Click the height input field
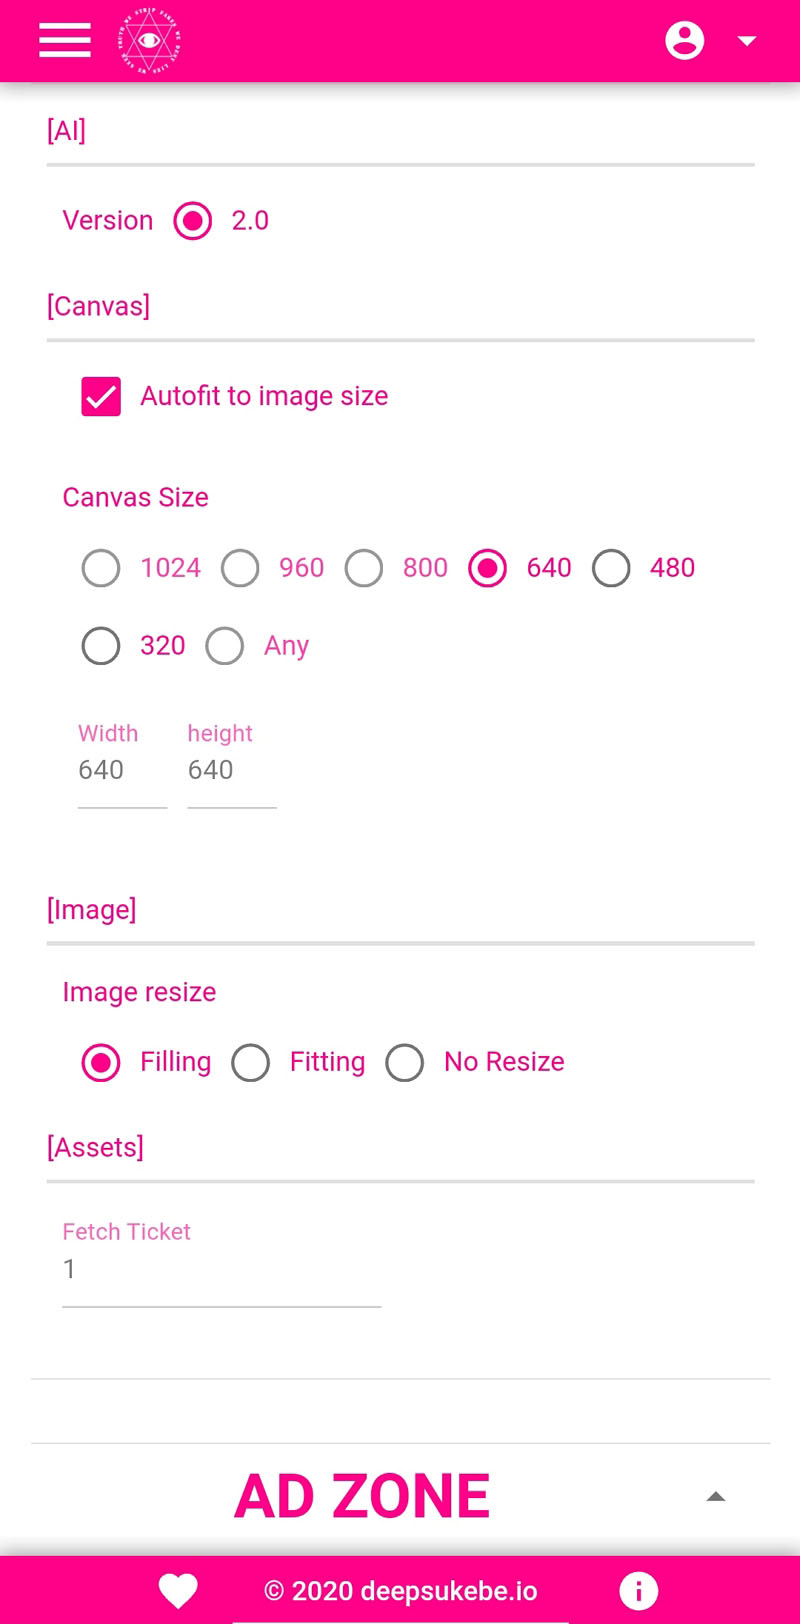Screen dimensions: 800x1624 (x=231, y=771)
